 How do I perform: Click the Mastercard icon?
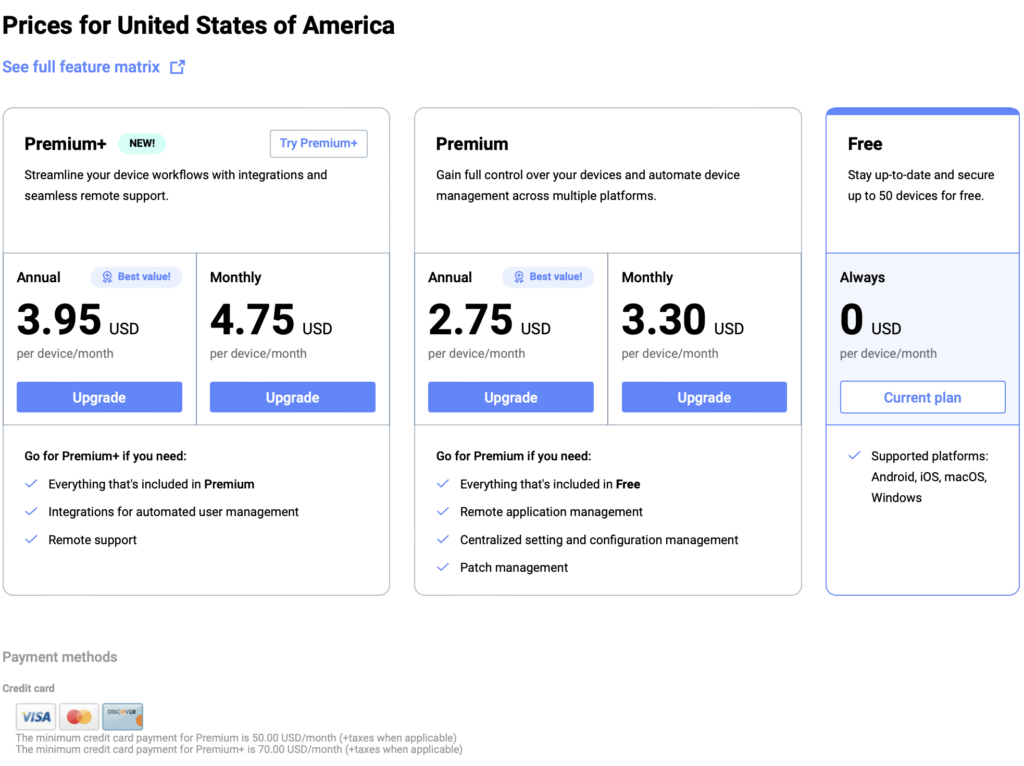click(x=80, y=716)
